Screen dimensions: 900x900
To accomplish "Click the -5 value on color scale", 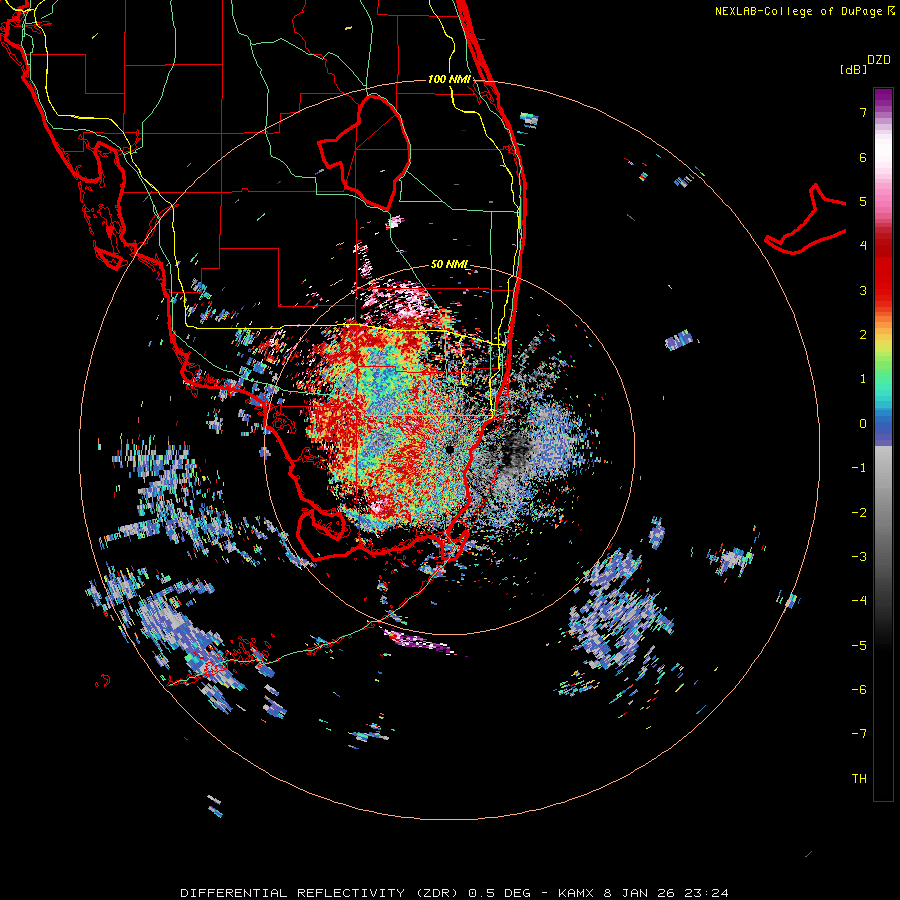I will coord(859,646).
